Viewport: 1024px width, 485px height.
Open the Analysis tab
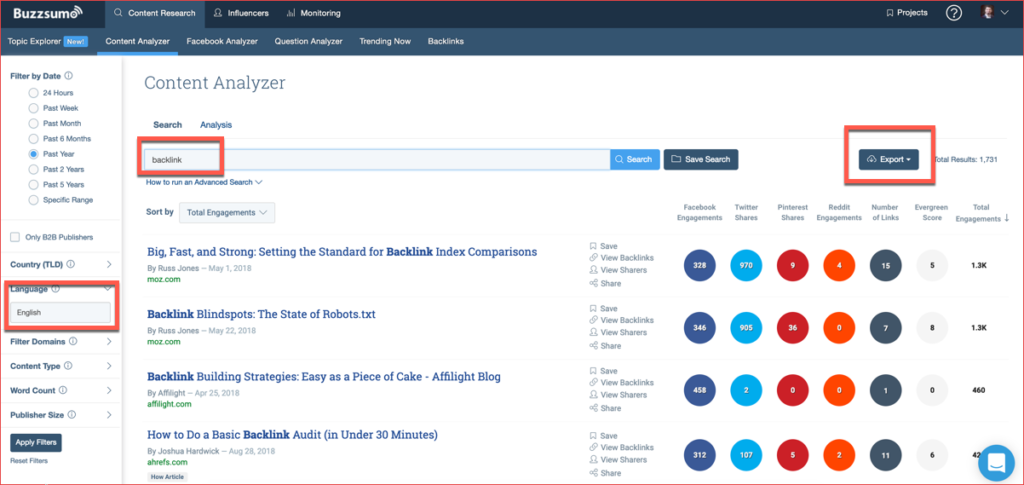click(216, 125)
